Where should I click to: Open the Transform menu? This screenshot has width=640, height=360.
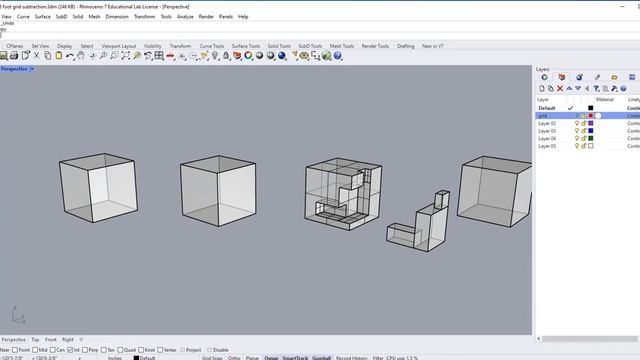[144, 17]
